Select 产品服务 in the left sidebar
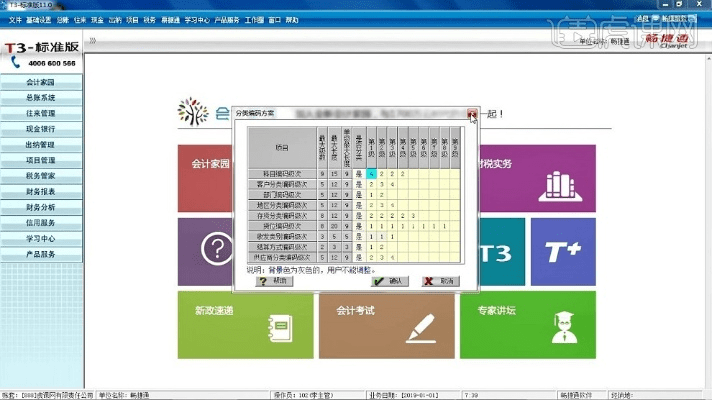This screenshot has width=712, height=400. [41, 254]
